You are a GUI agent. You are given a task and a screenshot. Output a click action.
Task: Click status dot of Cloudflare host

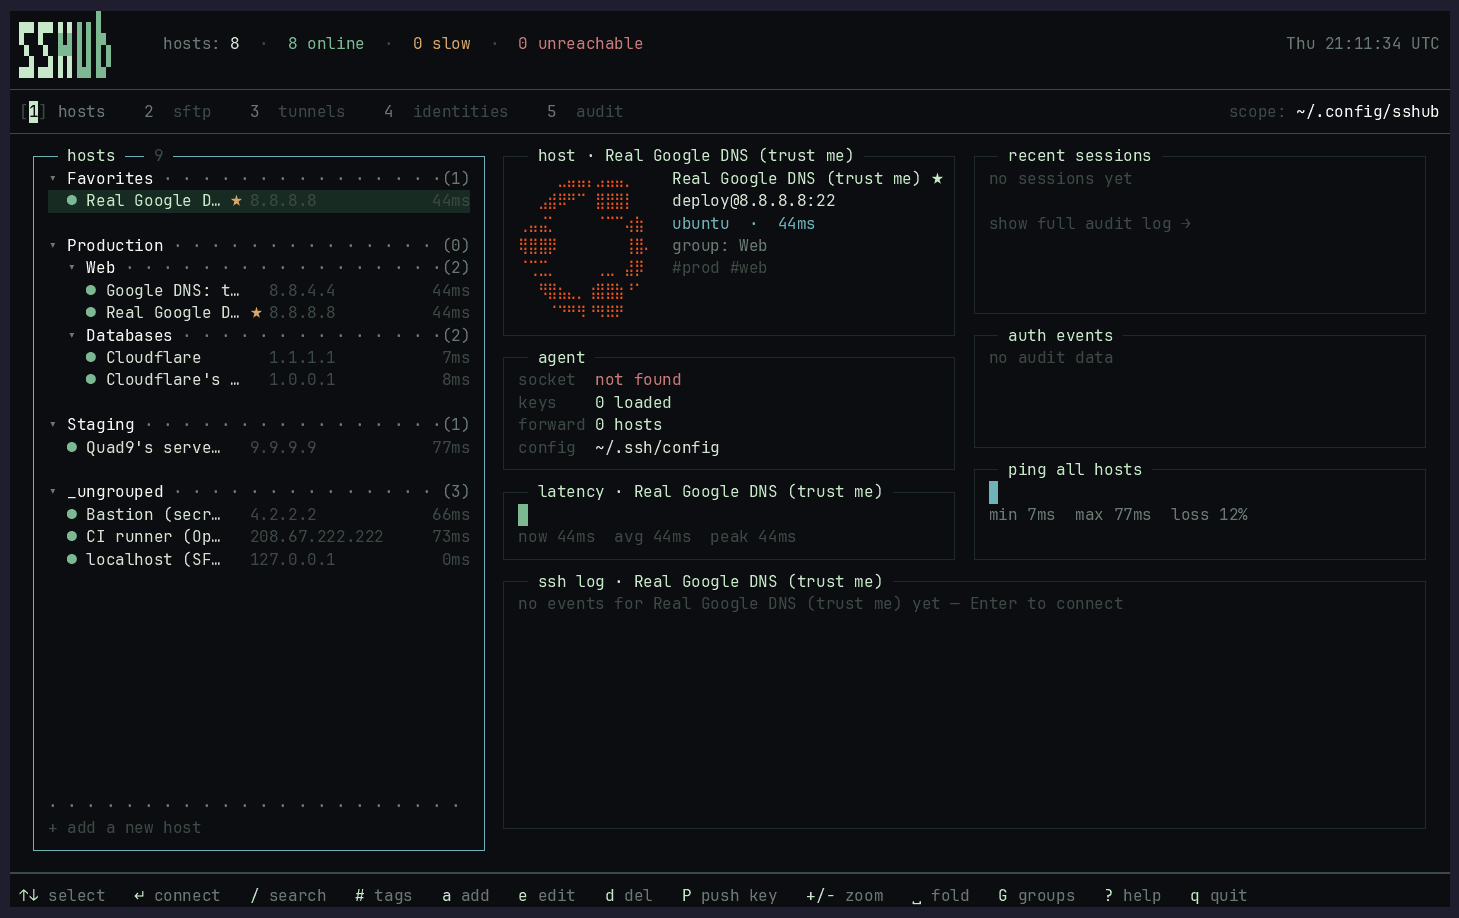point(91,358)
